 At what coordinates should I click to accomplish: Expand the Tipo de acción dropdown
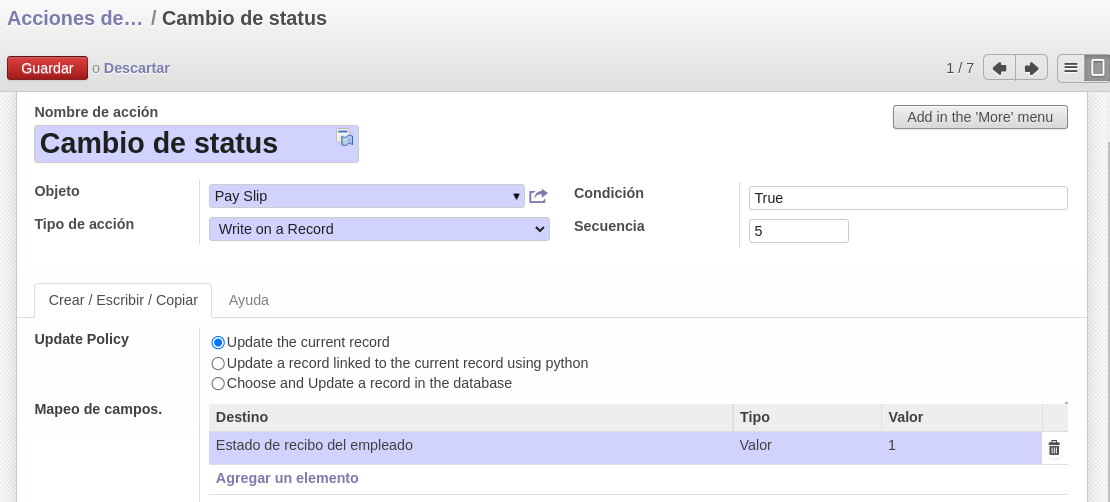click(379, 229)
